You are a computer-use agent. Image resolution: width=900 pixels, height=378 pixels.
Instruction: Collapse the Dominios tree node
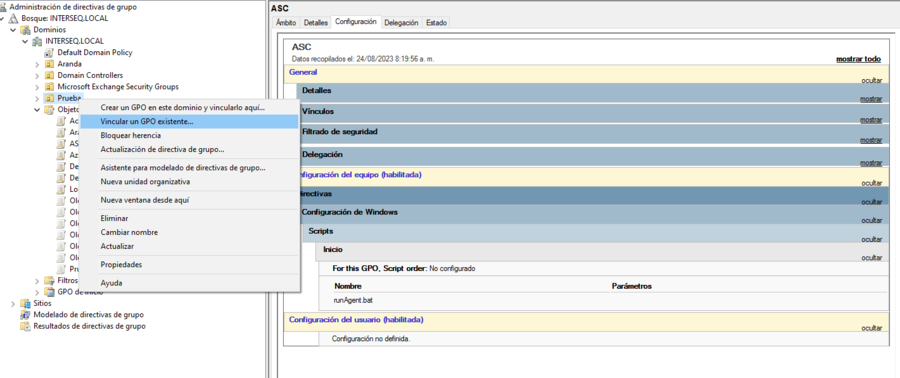click(x=13, y=29)
